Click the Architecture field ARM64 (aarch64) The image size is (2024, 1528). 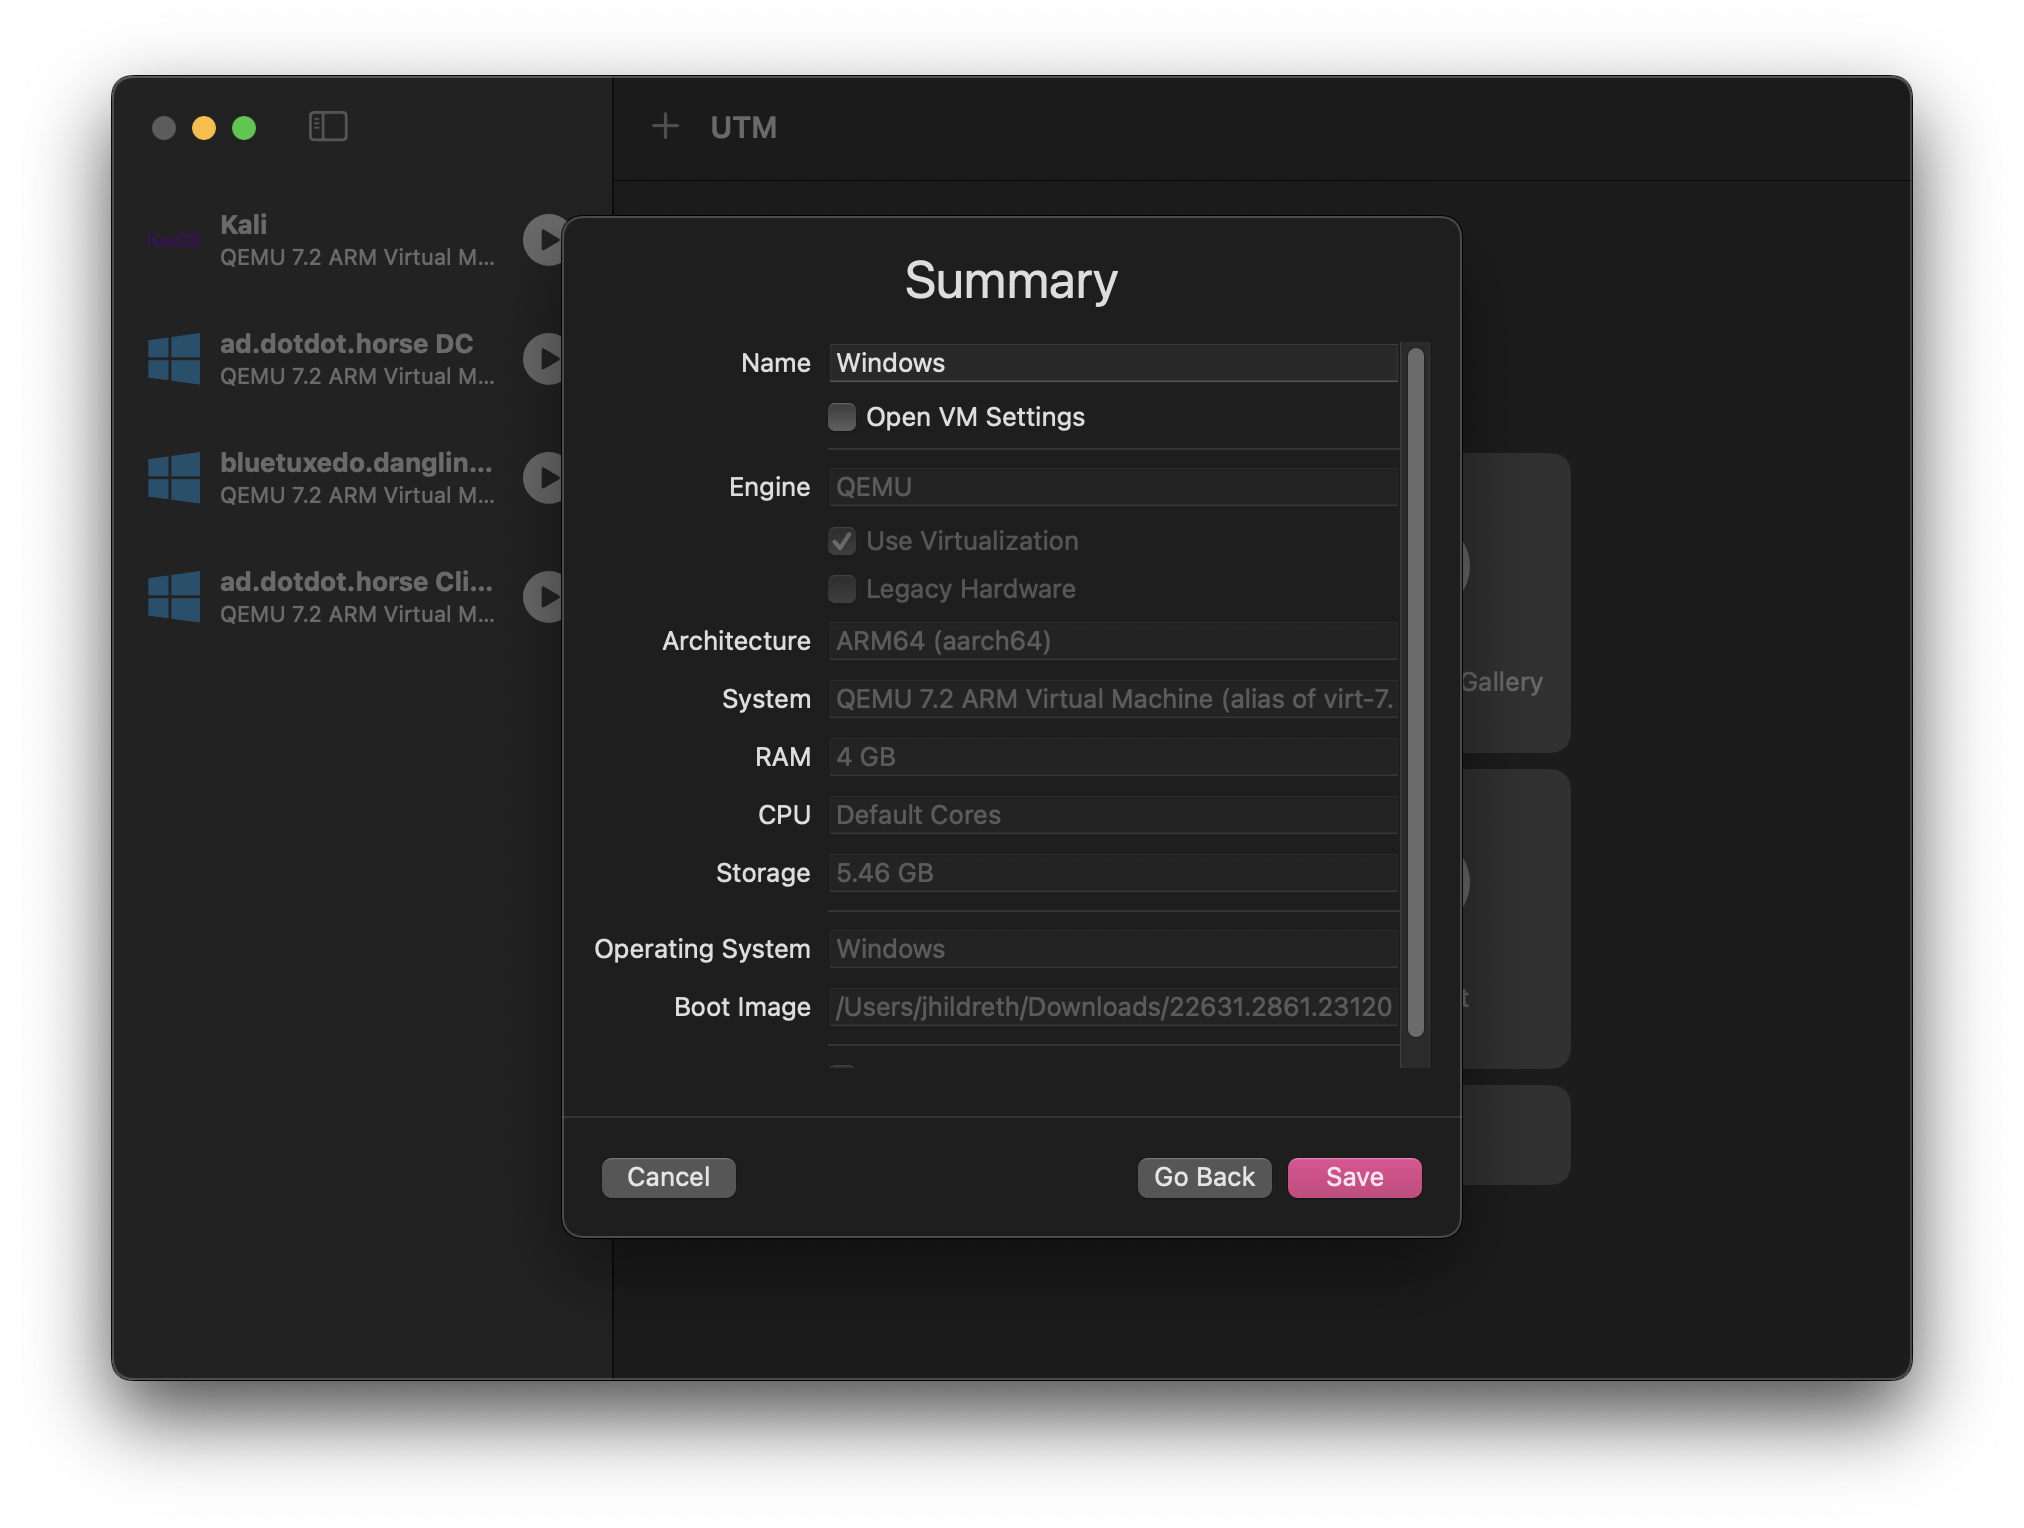1113,641
